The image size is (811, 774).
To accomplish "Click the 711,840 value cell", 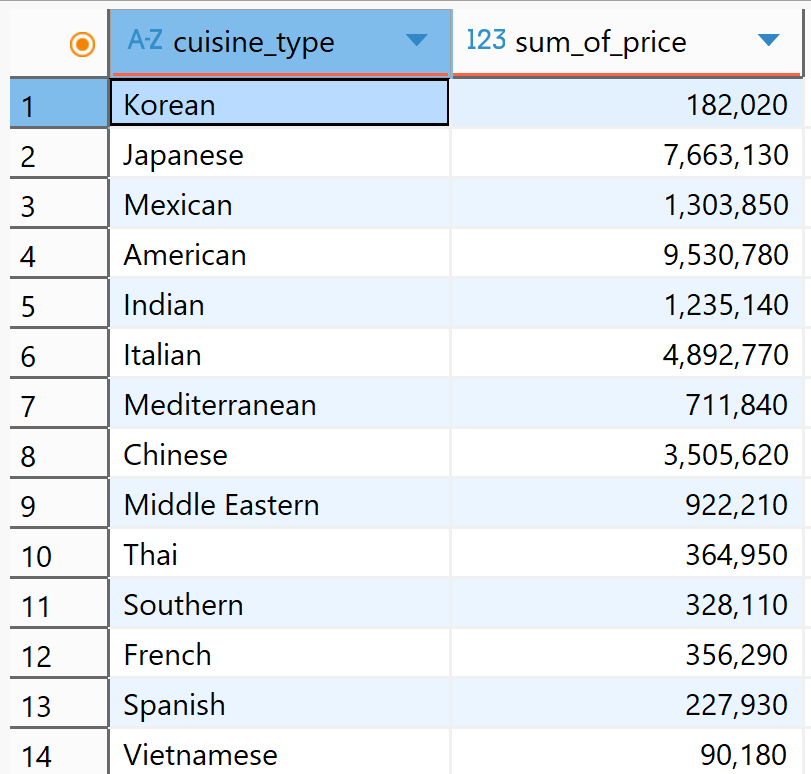I will coord(627,404).
